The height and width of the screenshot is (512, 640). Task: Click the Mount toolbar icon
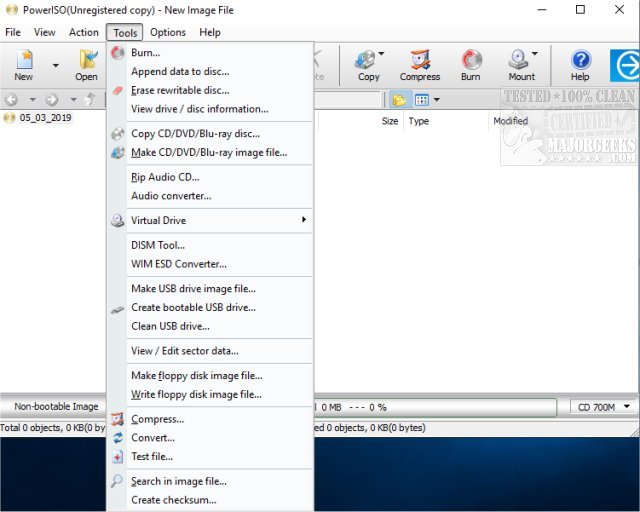(x=521, y=65)
